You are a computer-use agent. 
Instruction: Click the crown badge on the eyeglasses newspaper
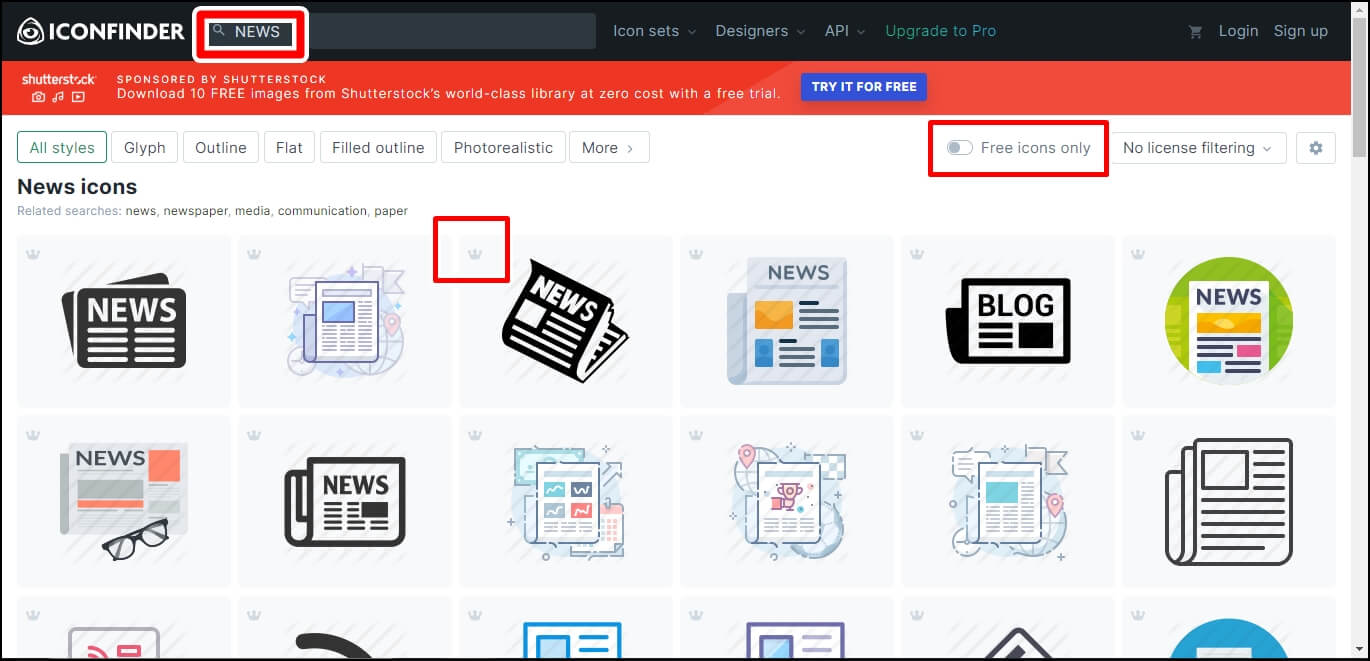tap(32, 435)
